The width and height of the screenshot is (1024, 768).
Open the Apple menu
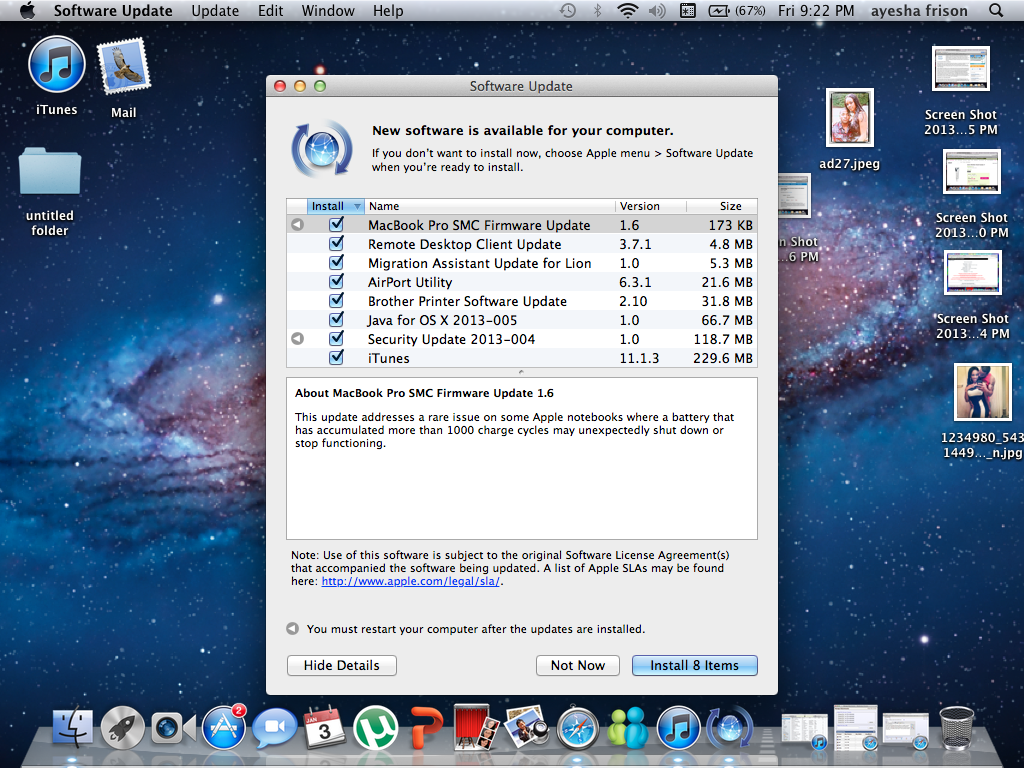(27, 10)
